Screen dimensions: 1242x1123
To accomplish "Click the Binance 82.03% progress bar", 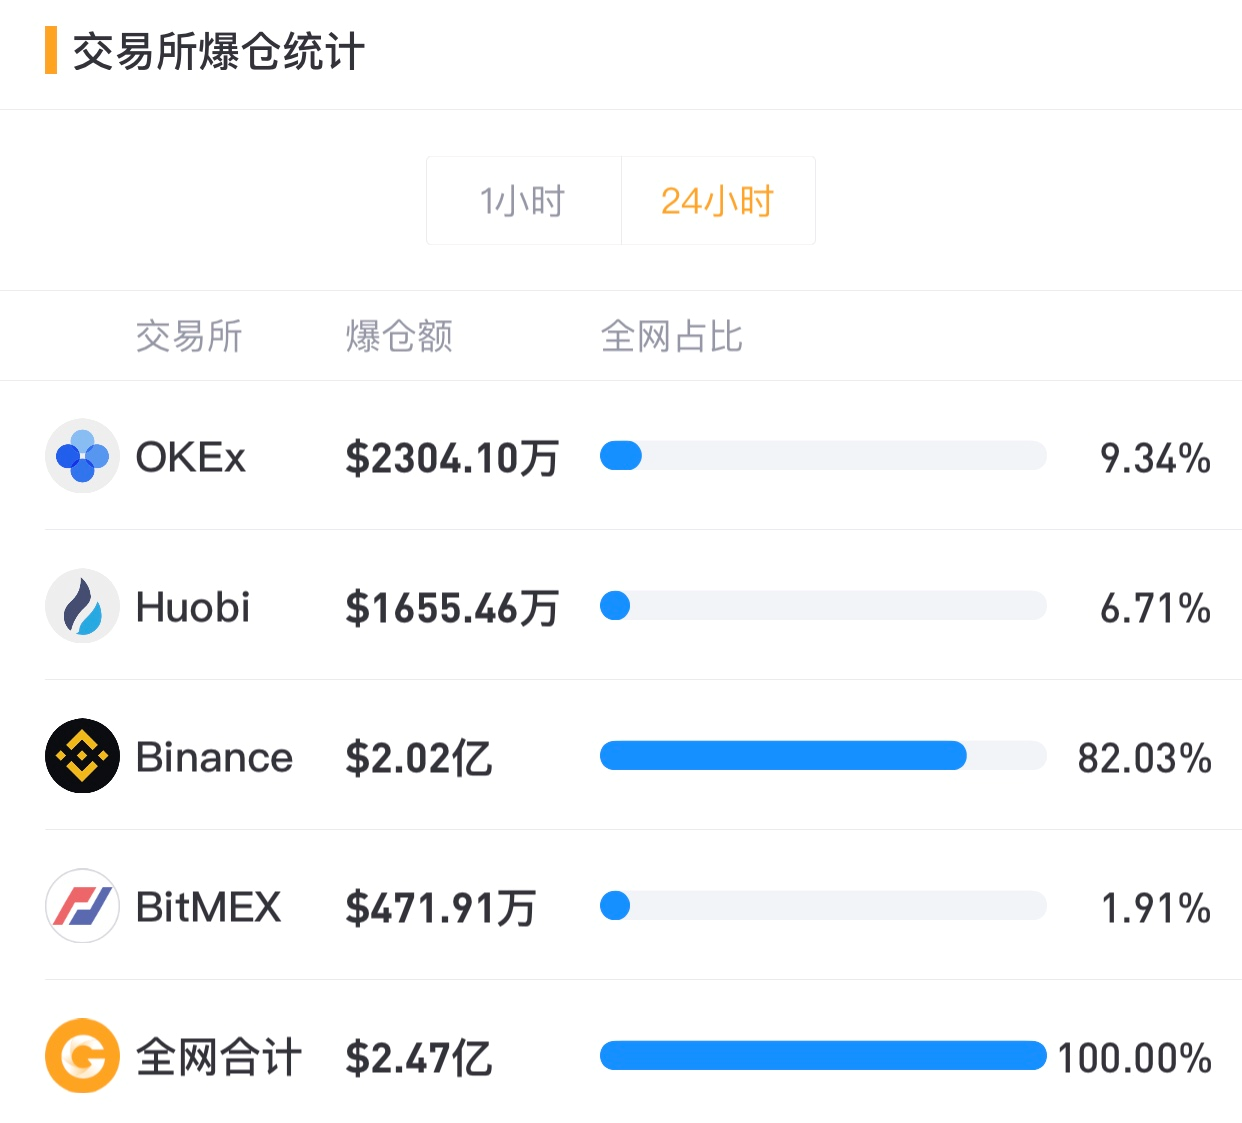I will [822, 756].
